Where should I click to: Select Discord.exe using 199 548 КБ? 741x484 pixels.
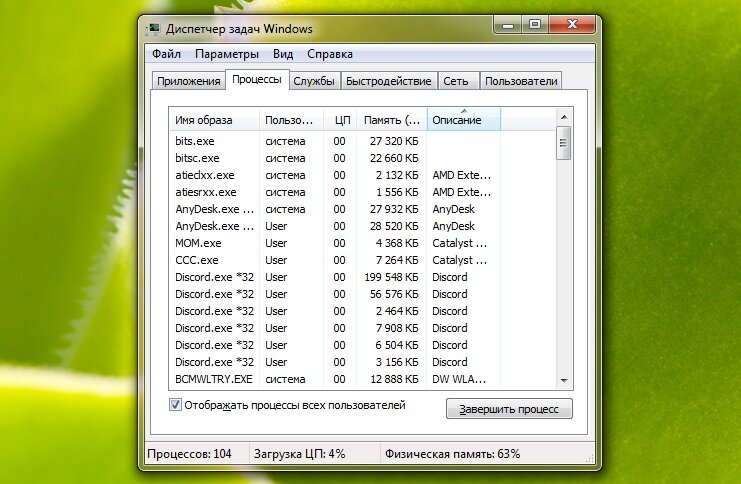click(362, 277)
